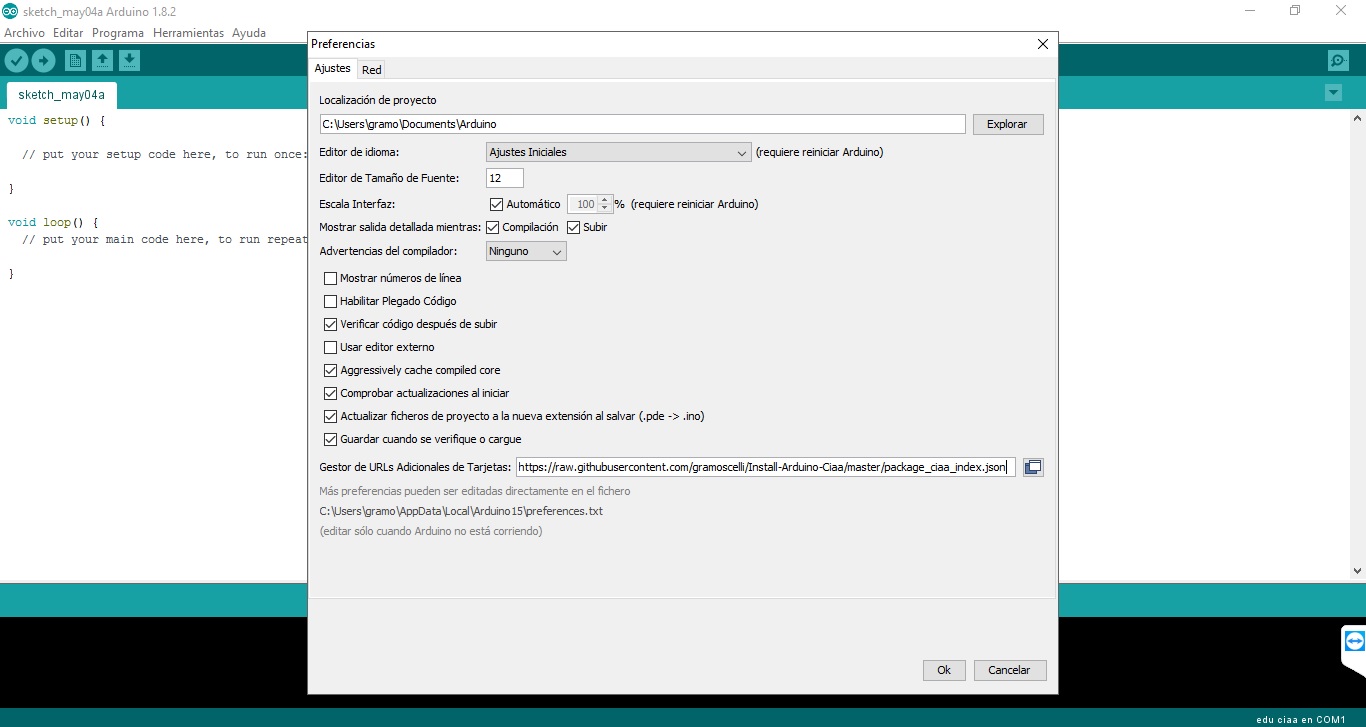The width and height of the screenshot is (1366, 727).
Task: Select the sketch_may04a editor tab
Action: point(61,95)
